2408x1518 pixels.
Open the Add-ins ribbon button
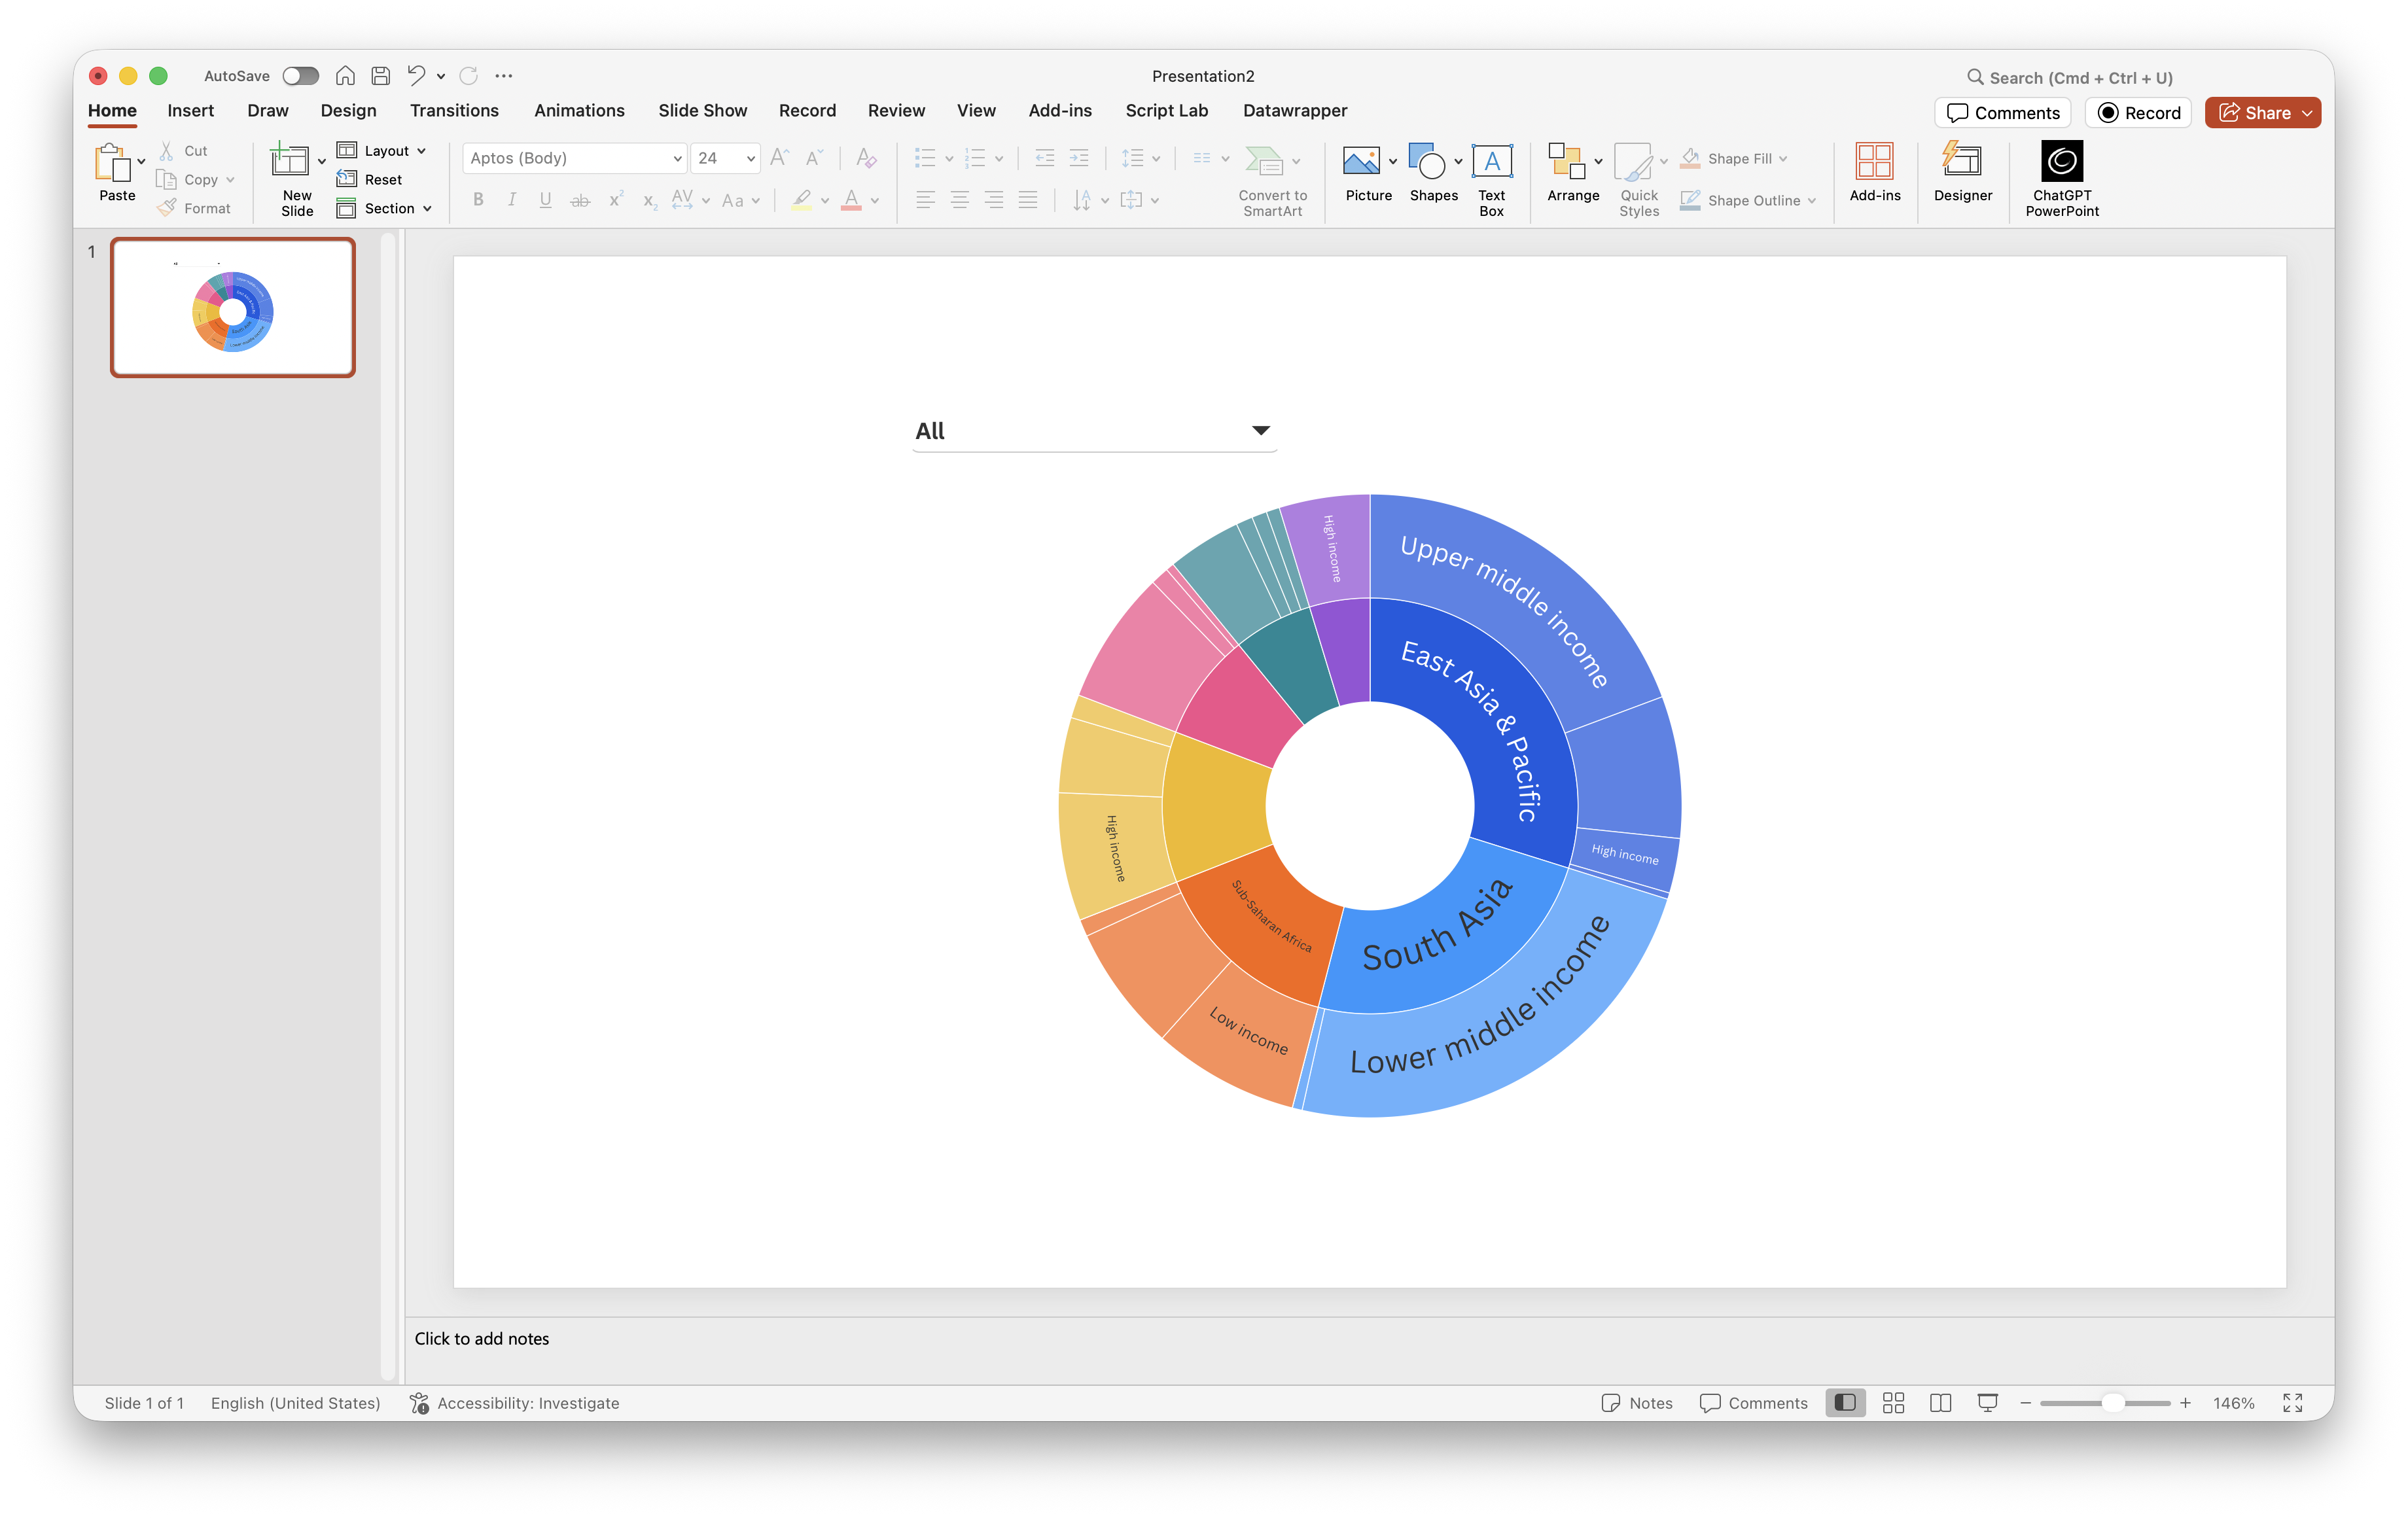pos(1874,162)
